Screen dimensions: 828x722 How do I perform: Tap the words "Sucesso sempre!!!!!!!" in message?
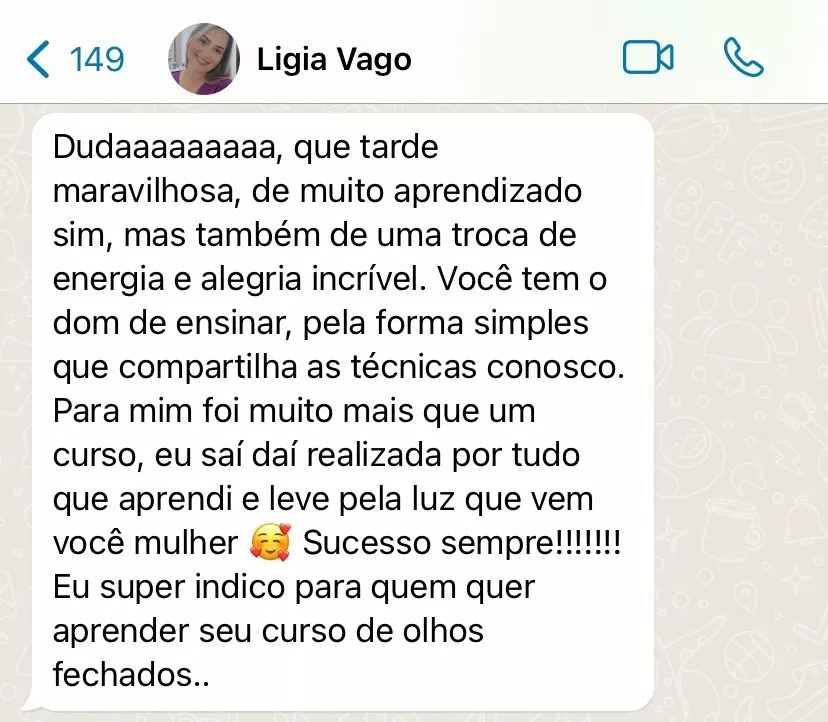462,542
